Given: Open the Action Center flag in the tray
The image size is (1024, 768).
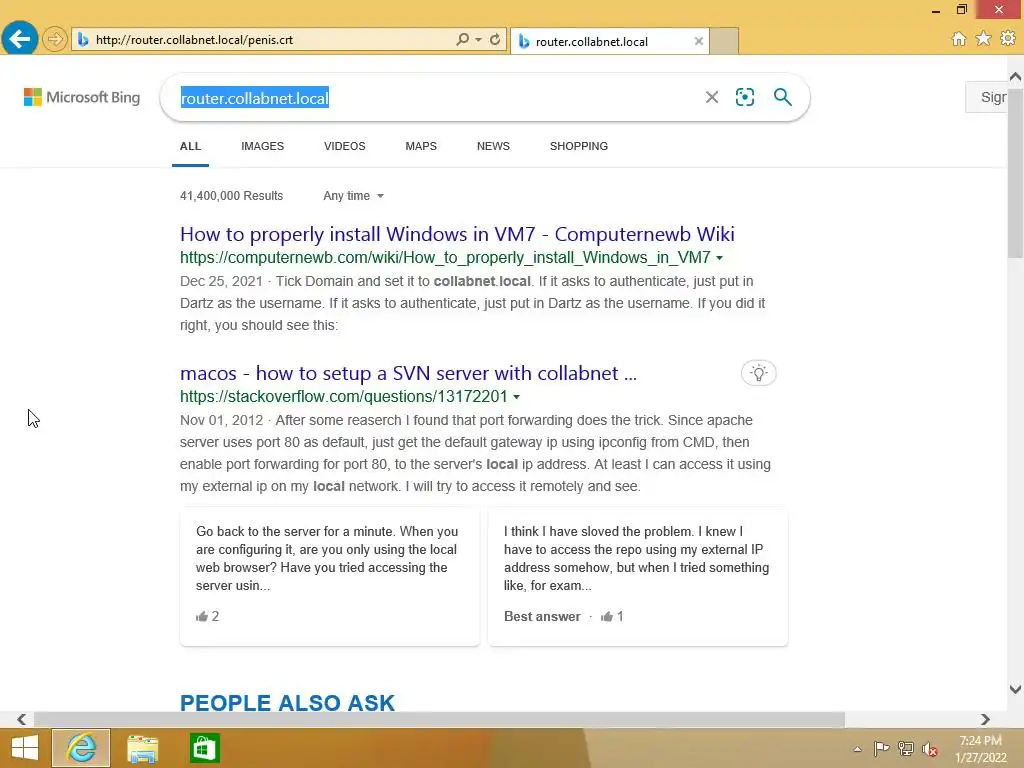Looking at the screenshot, I should click(x=881, y=748).
